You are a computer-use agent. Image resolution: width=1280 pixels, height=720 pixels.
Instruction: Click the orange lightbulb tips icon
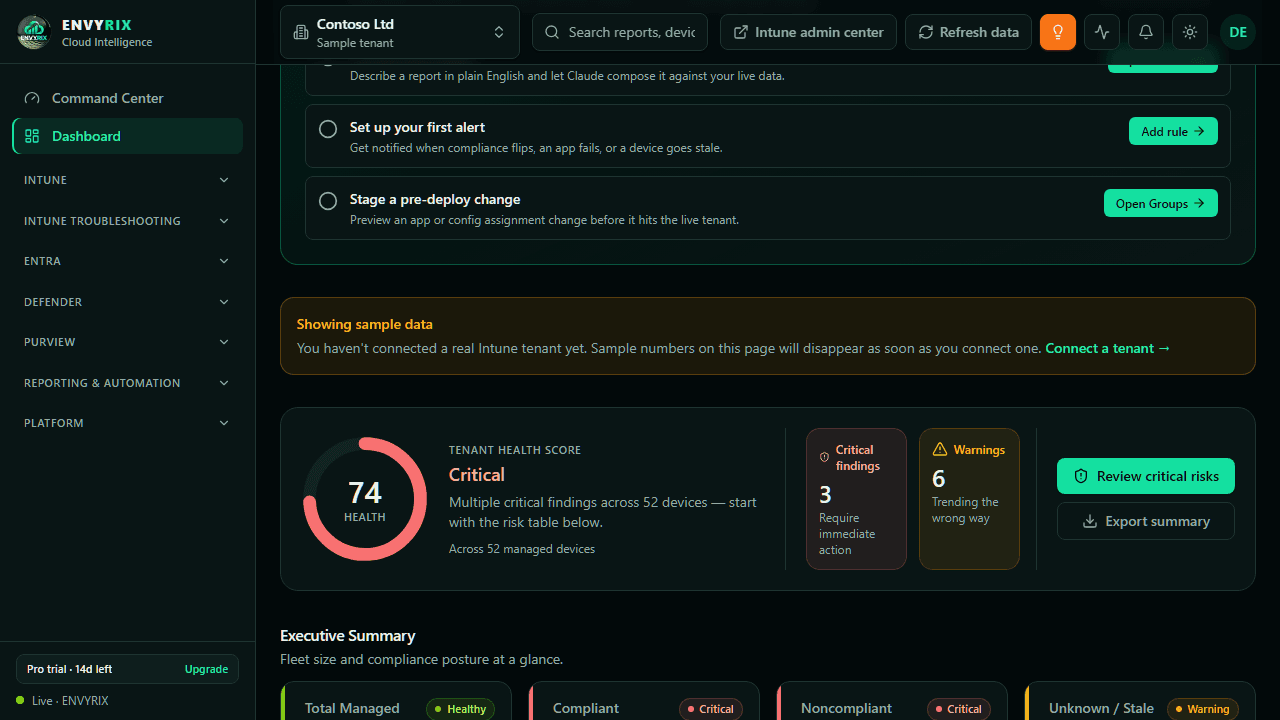pos(1058,32)
